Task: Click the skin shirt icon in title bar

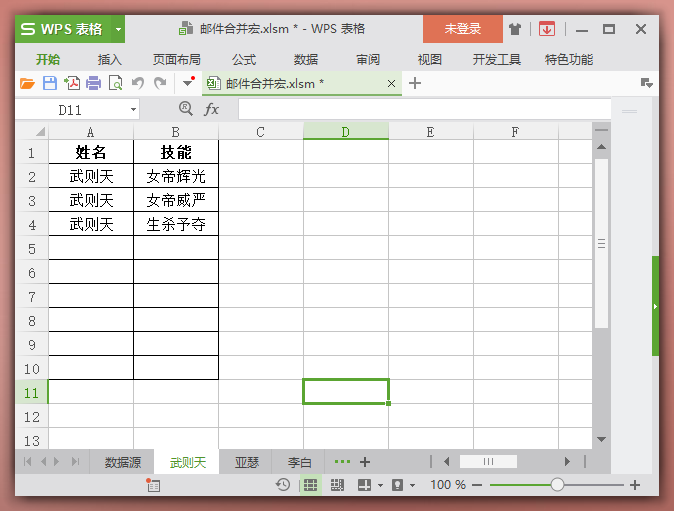Action: [x=515, y=29]
